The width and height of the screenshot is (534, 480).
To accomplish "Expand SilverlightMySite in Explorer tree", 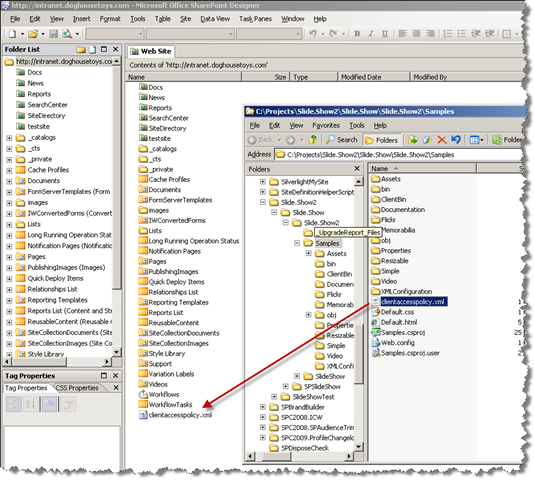I will (263, 182).
